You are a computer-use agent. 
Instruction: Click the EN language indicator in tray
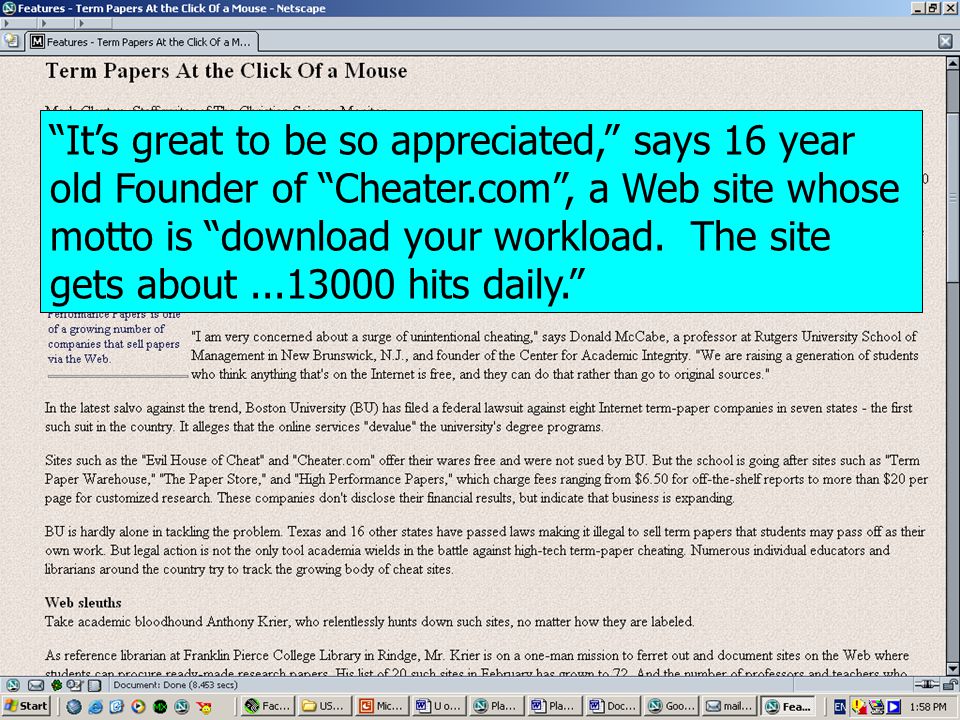[840, 707]
